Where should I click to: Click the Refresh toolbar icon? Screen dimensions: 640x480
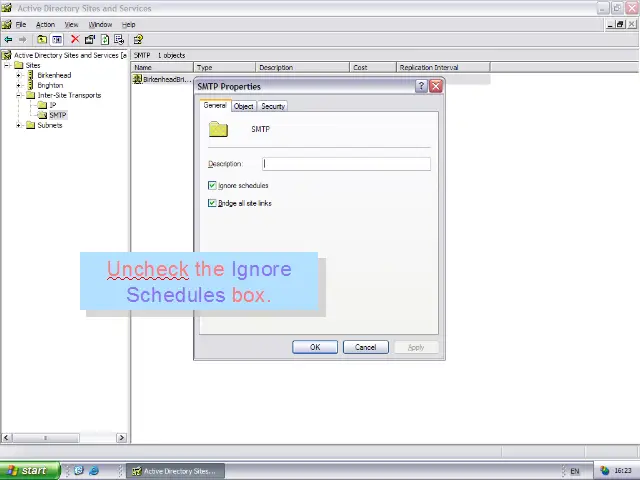(x=104, y=40)
